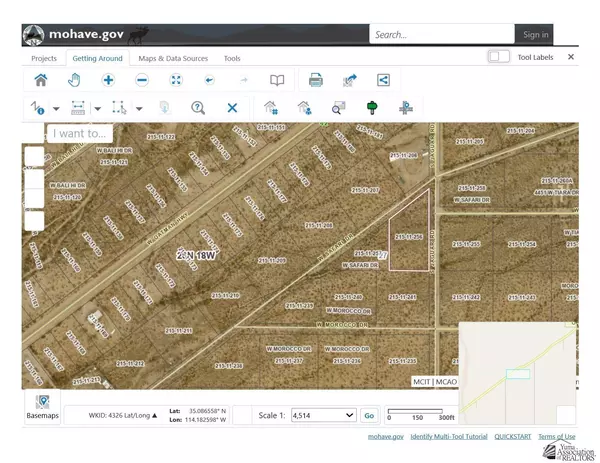Expand the identify tool dropdown arrow
The height and width of the screenshot is (463, 600).
(56, 108)
